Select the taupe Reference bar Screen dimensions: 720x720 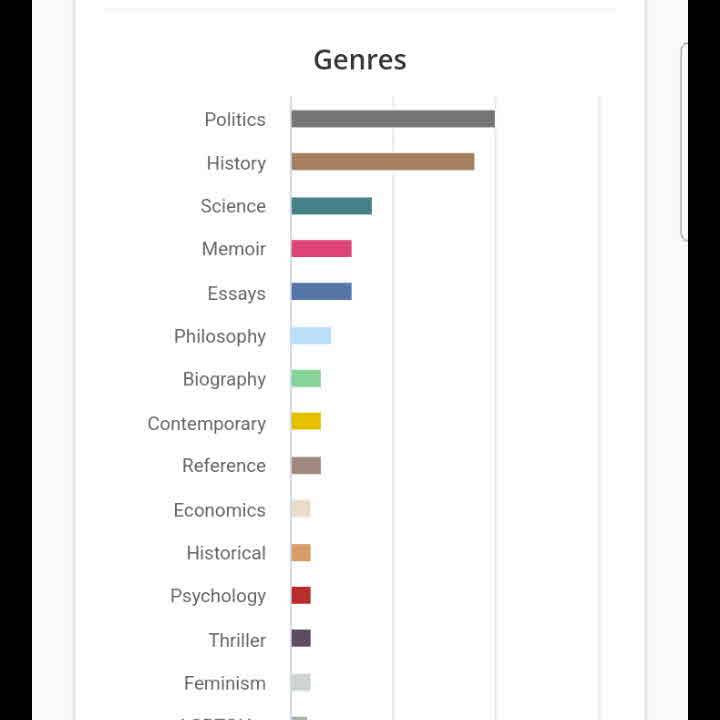[x=306, y=466]
